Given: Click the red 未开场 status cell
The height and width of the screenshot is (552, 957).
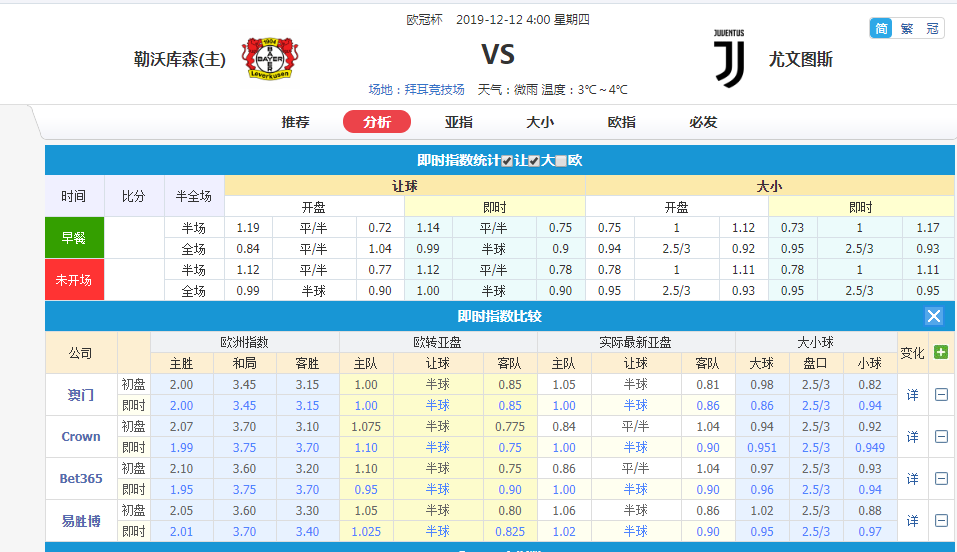Looking at the screenshot, I should [75, 280].
